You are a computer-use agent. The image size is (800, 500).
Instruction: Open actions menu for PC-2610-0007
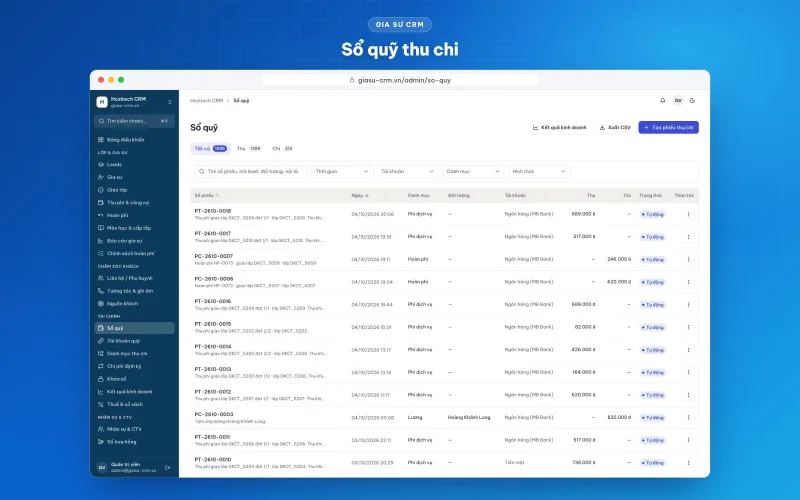point(688,259)
